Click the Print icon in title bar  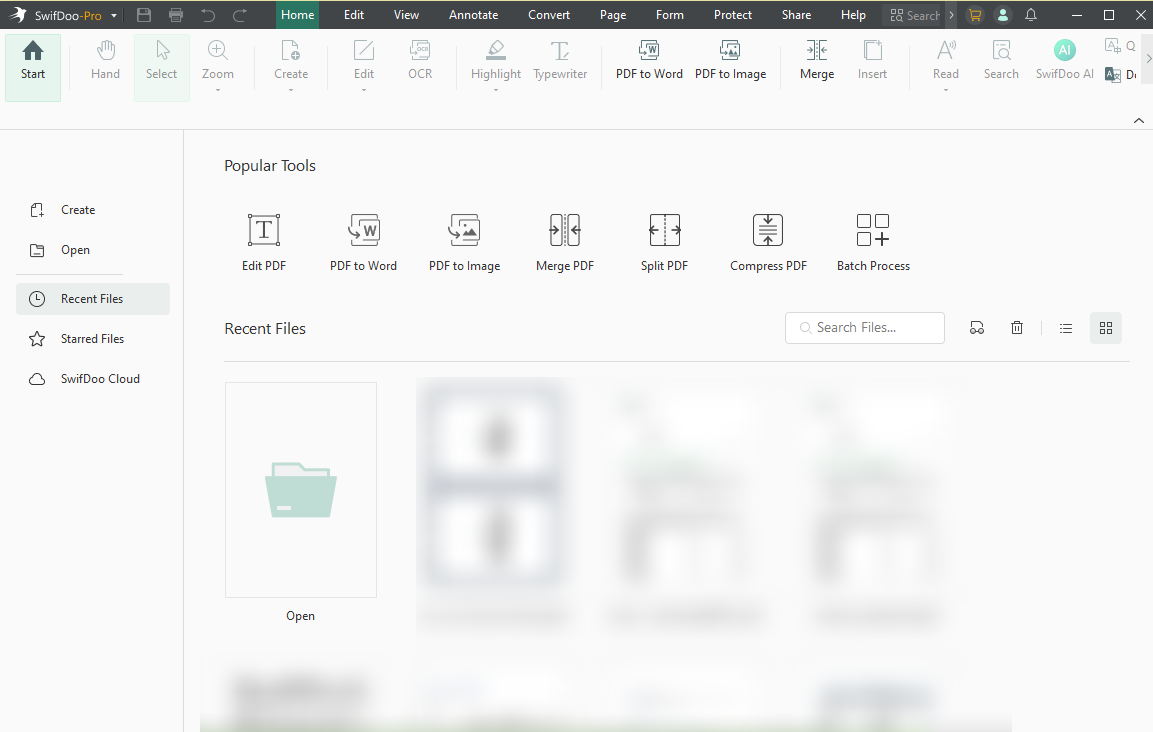point(176,15)
